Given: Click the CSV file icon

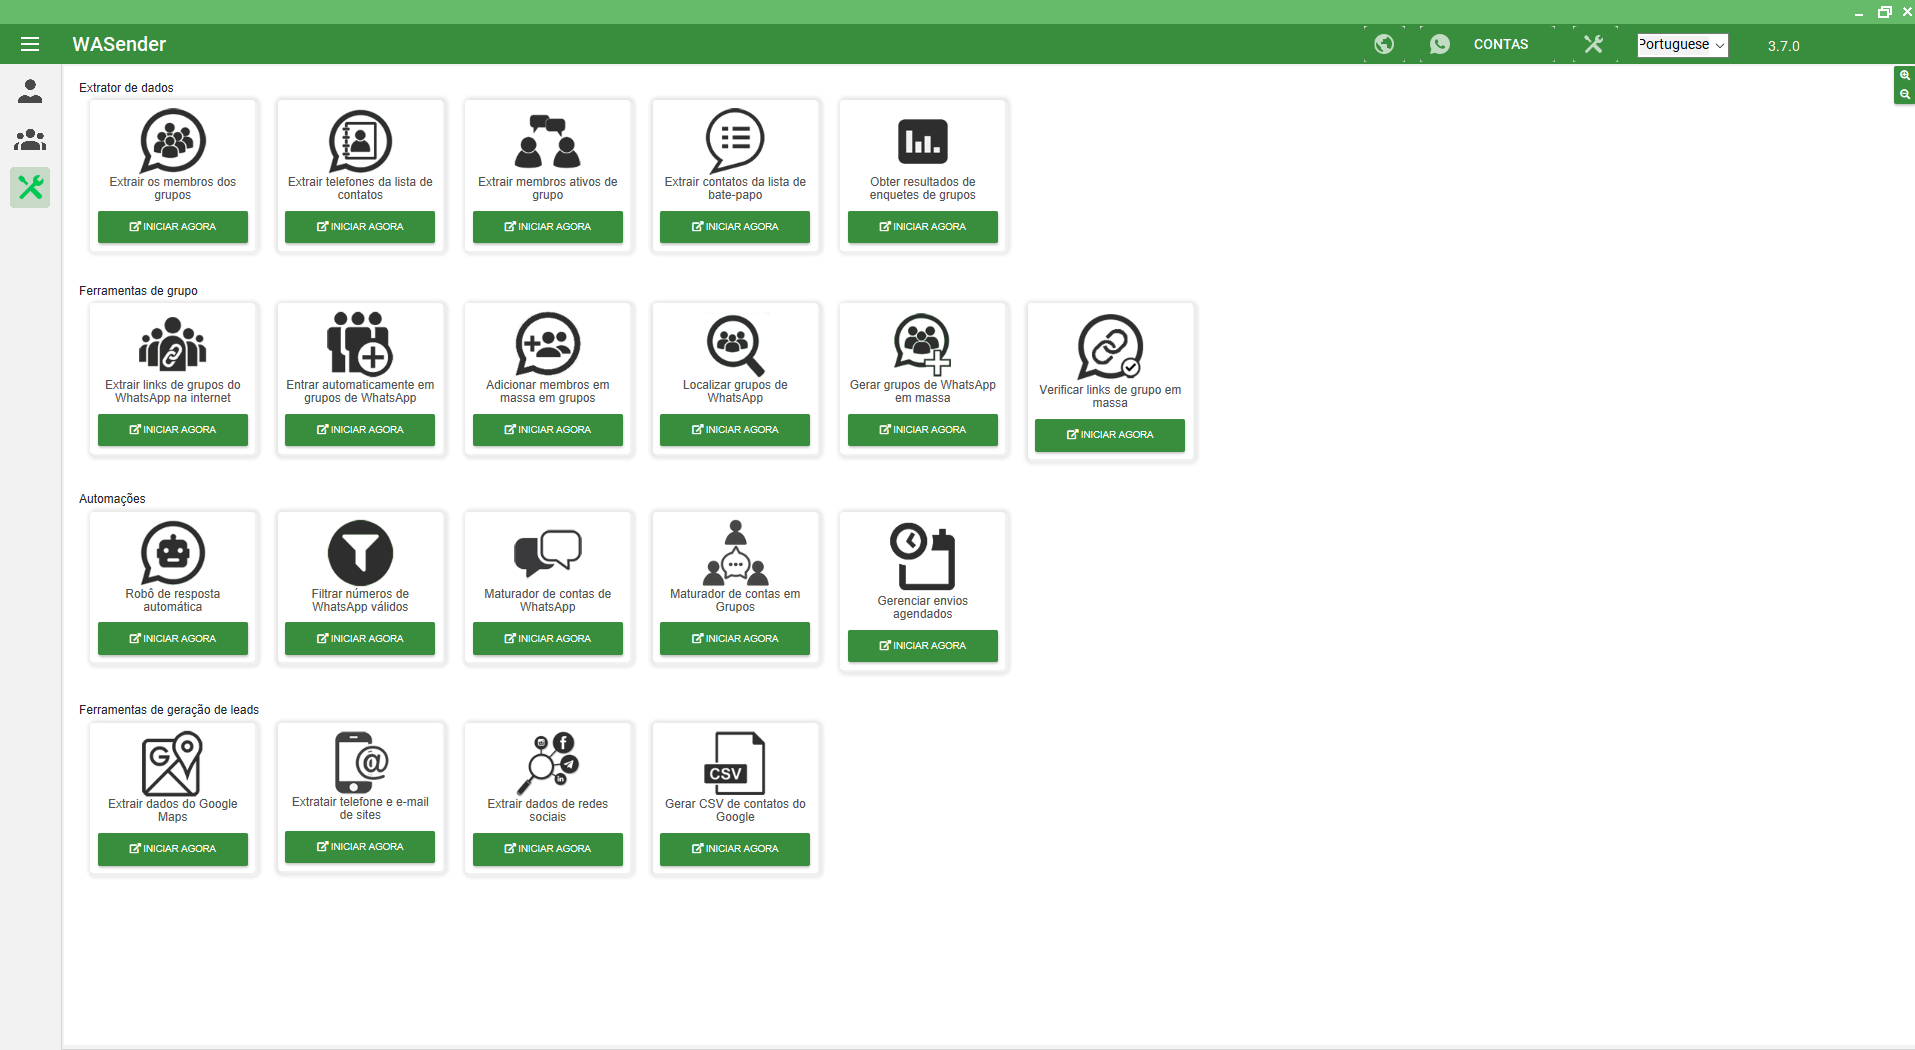Looking at the screenshot, I should tap(735, 763).
